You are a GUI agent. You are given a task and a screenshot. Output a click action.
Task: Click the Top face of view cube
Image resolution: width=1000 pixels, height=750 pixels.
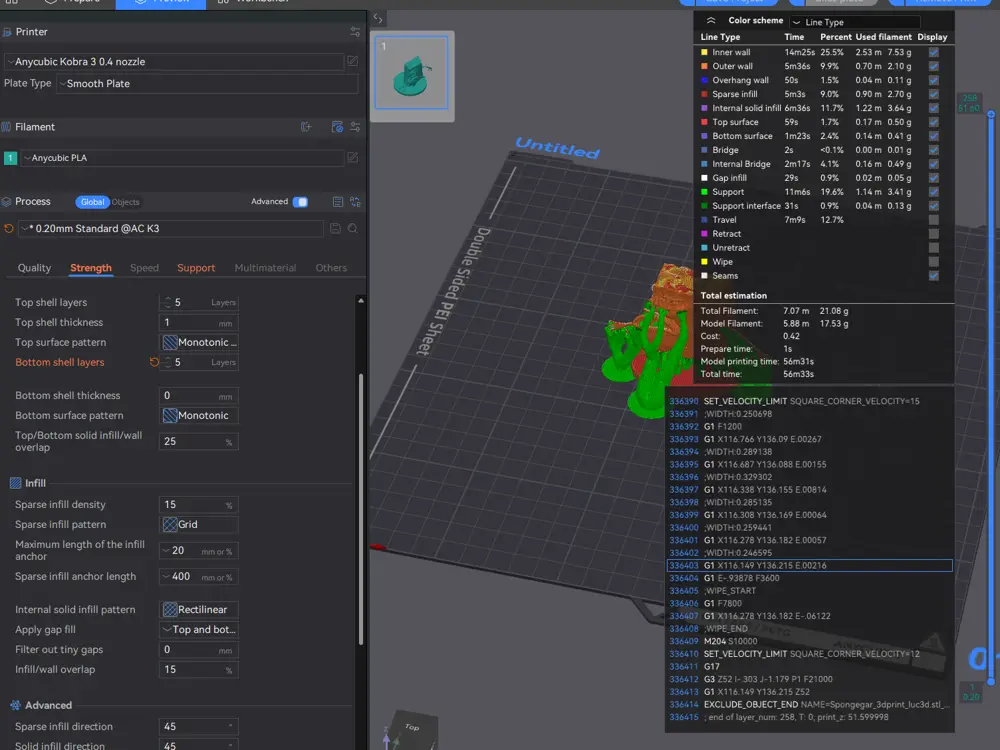[x=413, y=727]
